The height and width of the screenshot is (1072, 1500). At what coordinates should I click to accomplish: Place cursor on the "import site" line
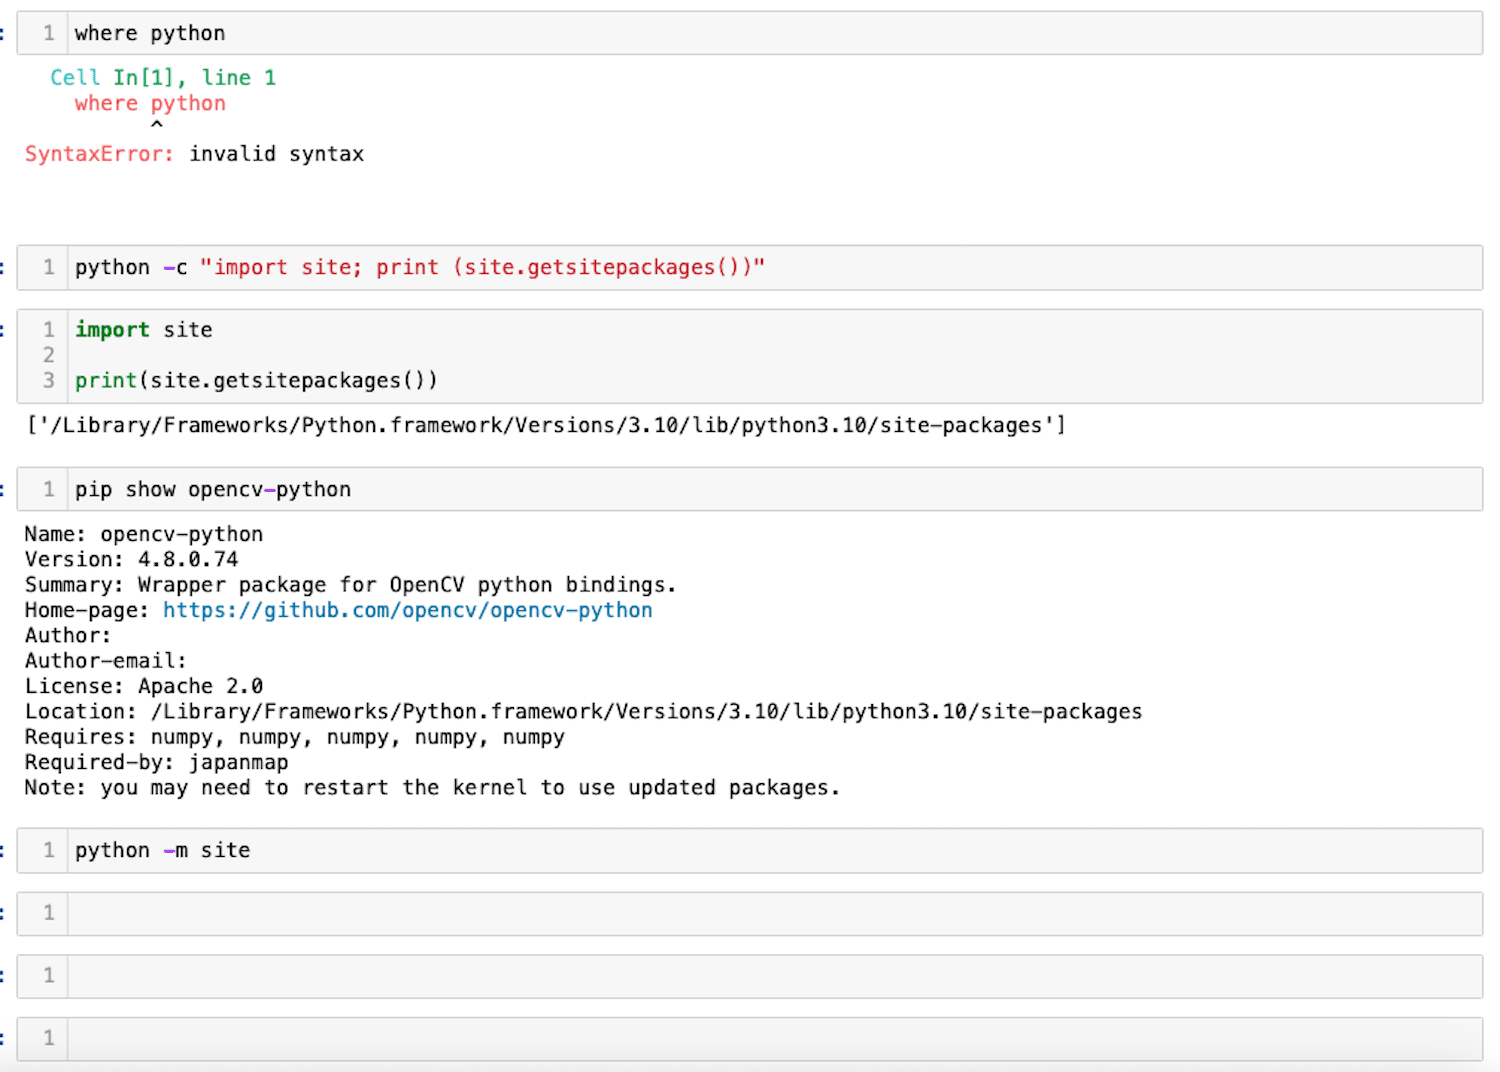point(144,330)
